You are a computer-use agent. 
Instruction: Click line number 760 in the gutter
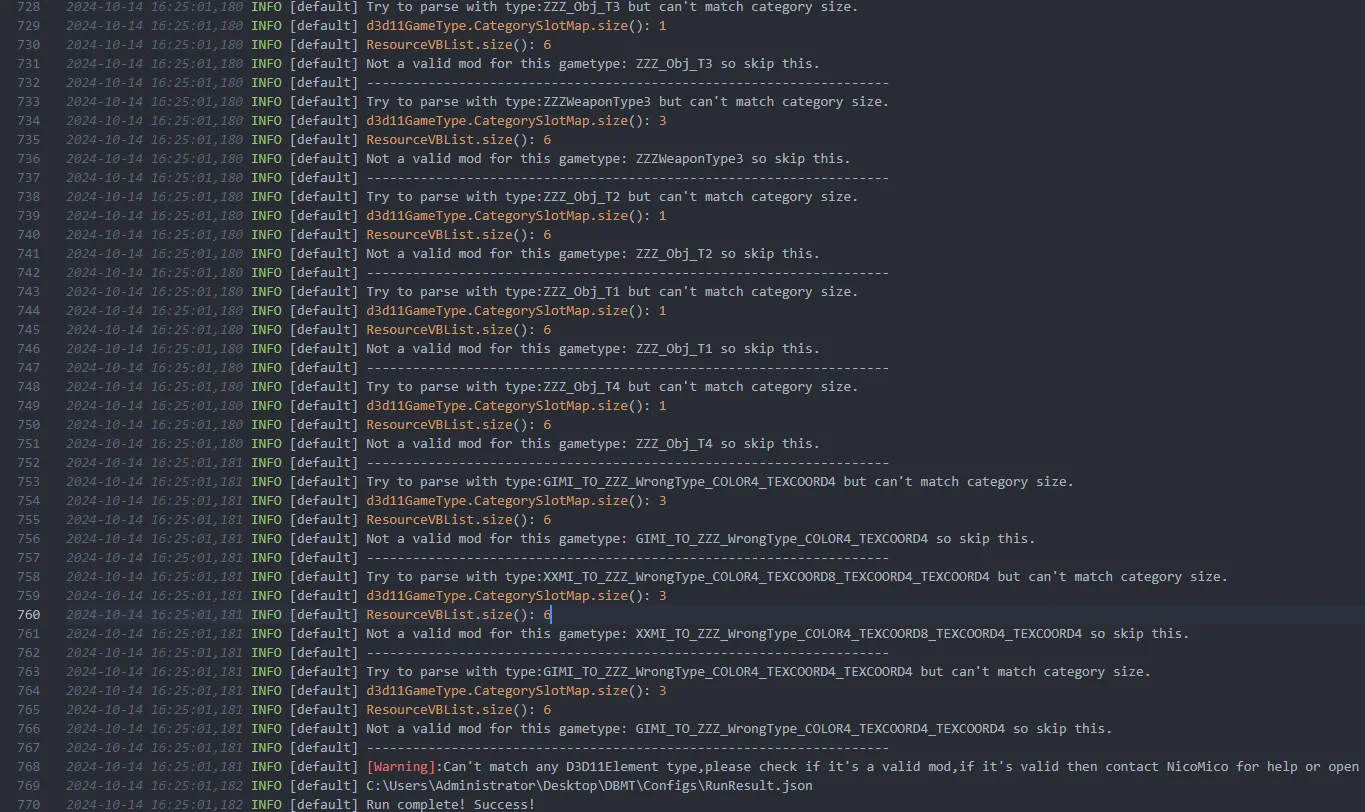click(29, 615)
